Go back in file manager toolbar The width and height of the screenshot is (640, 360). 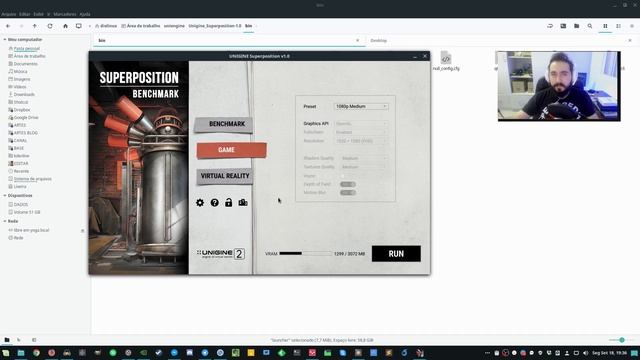(8, 26)
